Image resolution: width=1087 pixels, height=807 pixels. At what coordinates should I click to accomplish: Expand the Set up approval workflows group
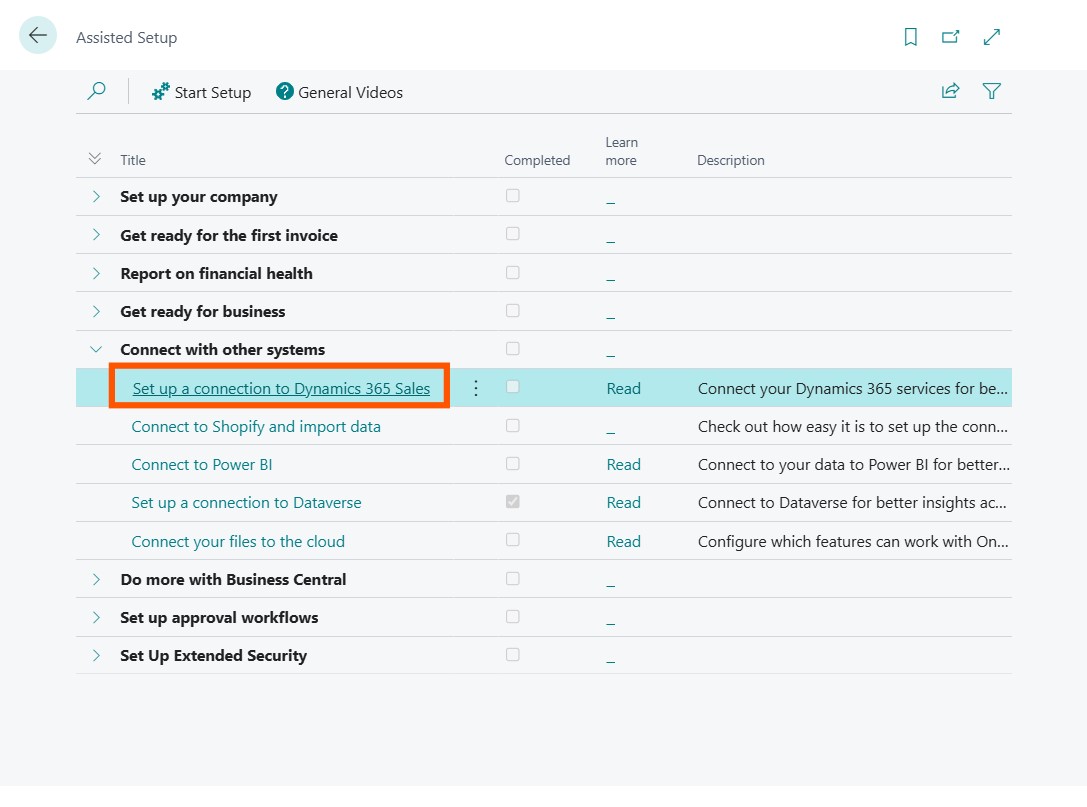tap(96, 617)
